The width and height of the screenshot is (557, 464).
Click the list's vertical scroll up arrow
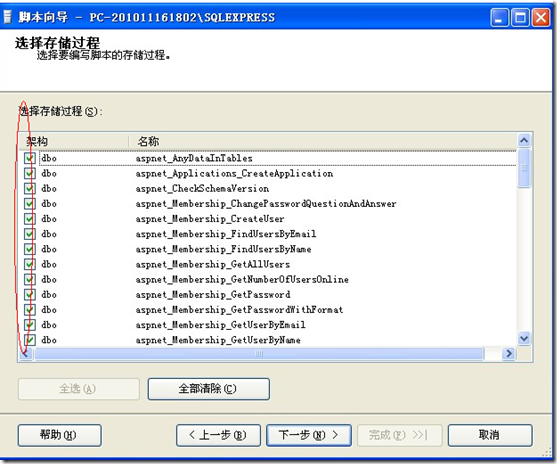coord(524,141)
